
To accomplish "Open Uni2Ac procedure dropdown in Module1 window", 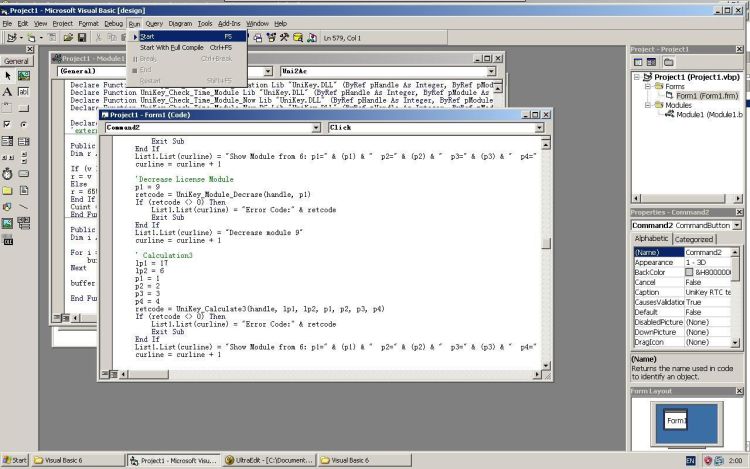I will [491, 71].
